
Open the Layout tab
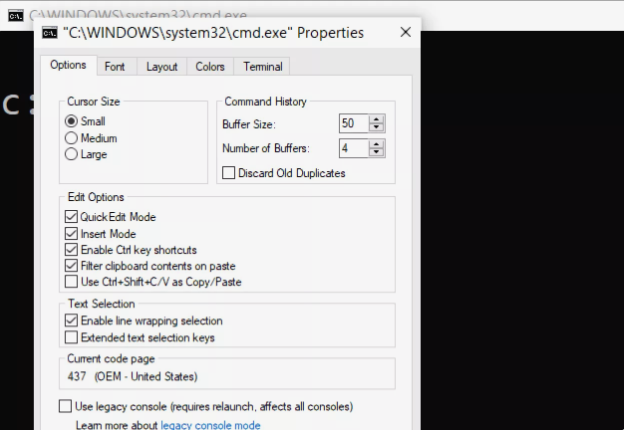pyautogui.click(x=162, y=66)
